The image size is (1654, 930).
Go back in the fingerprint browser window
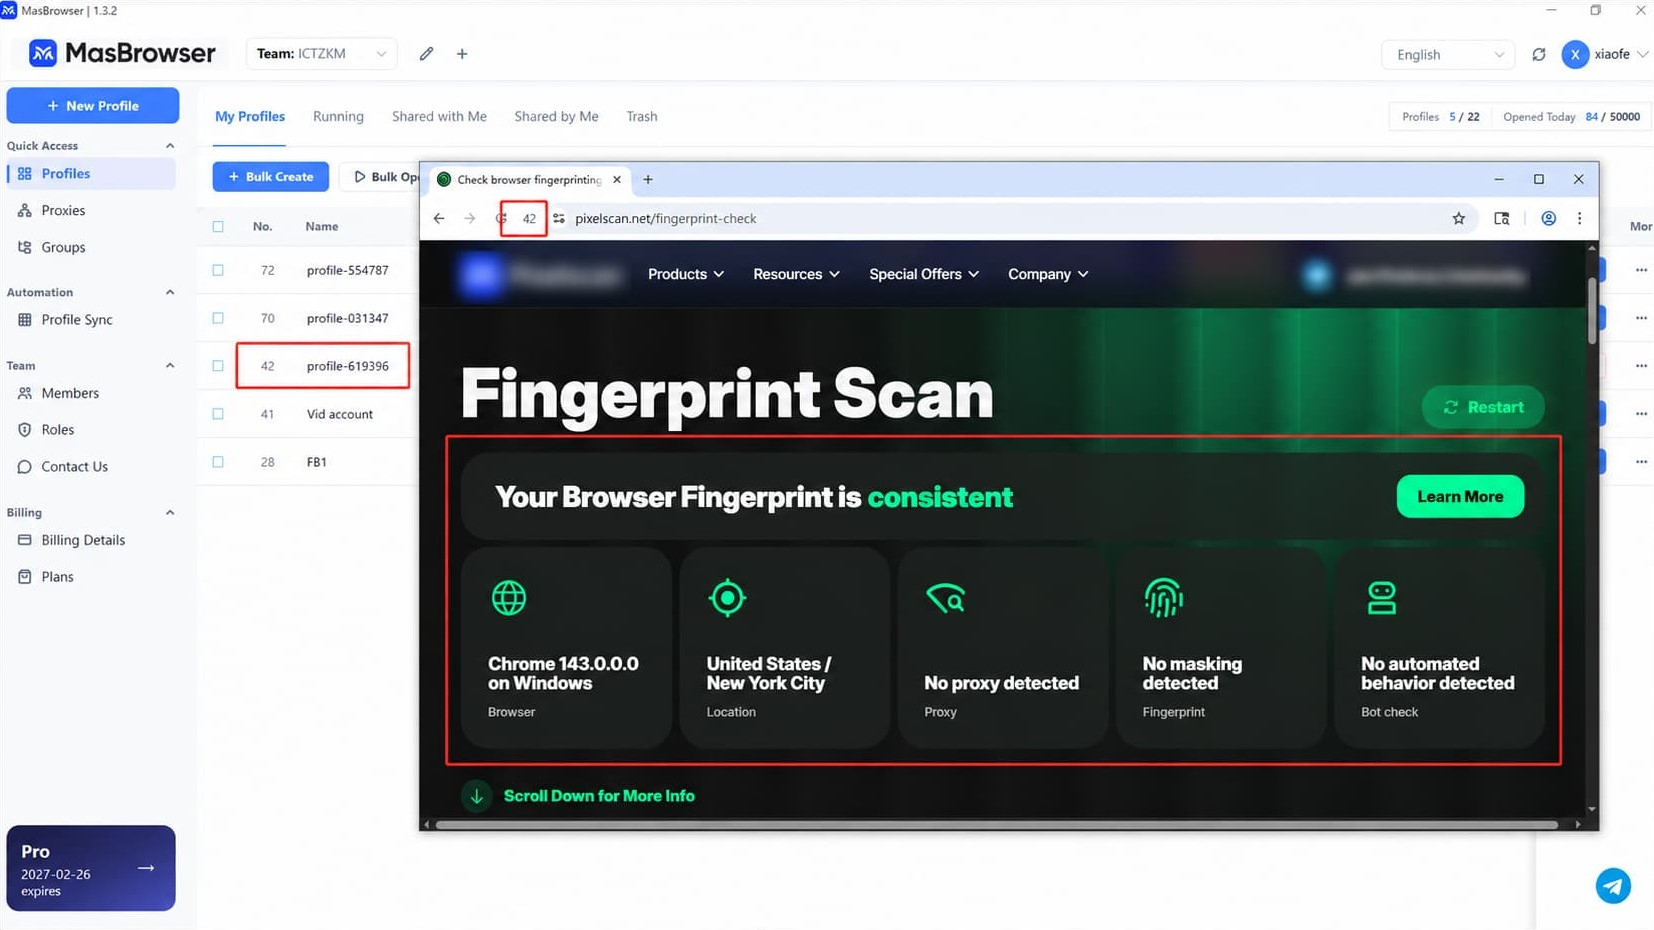[x=439, y=218]
